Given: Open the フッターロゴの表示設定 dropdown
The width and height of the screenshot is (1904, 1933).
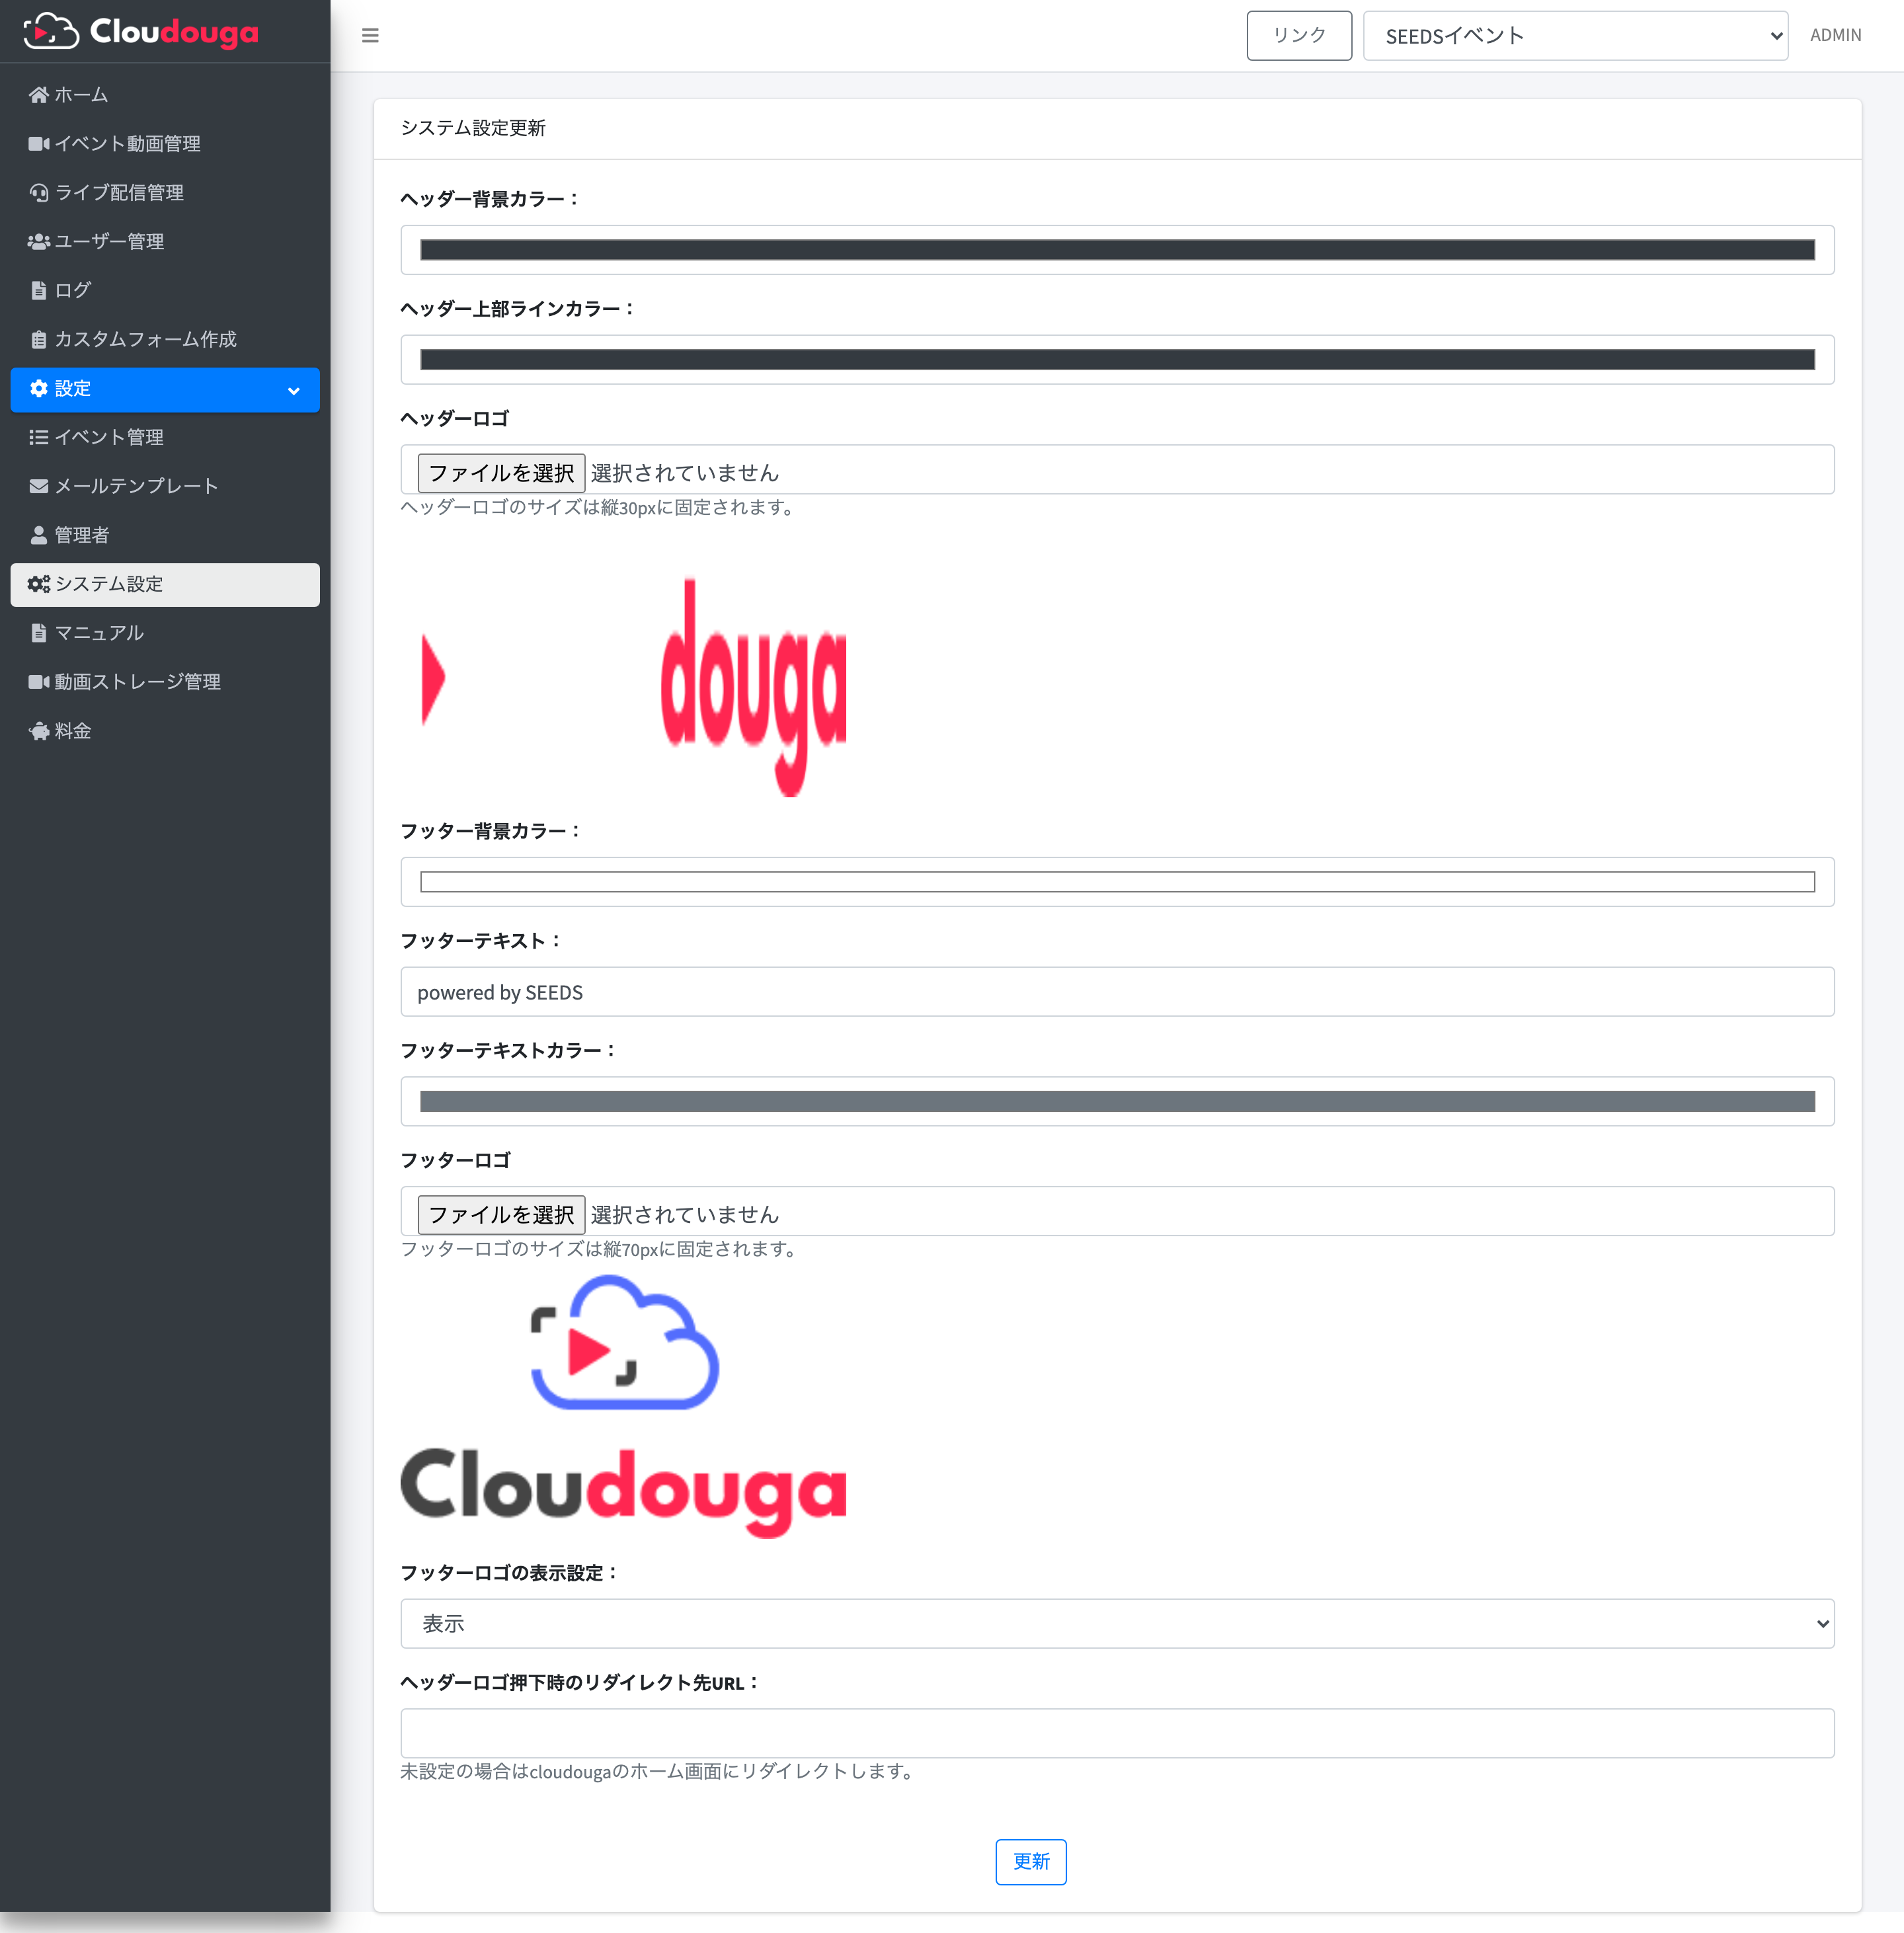Looking at the screenshot, I should point(1117,1623).
